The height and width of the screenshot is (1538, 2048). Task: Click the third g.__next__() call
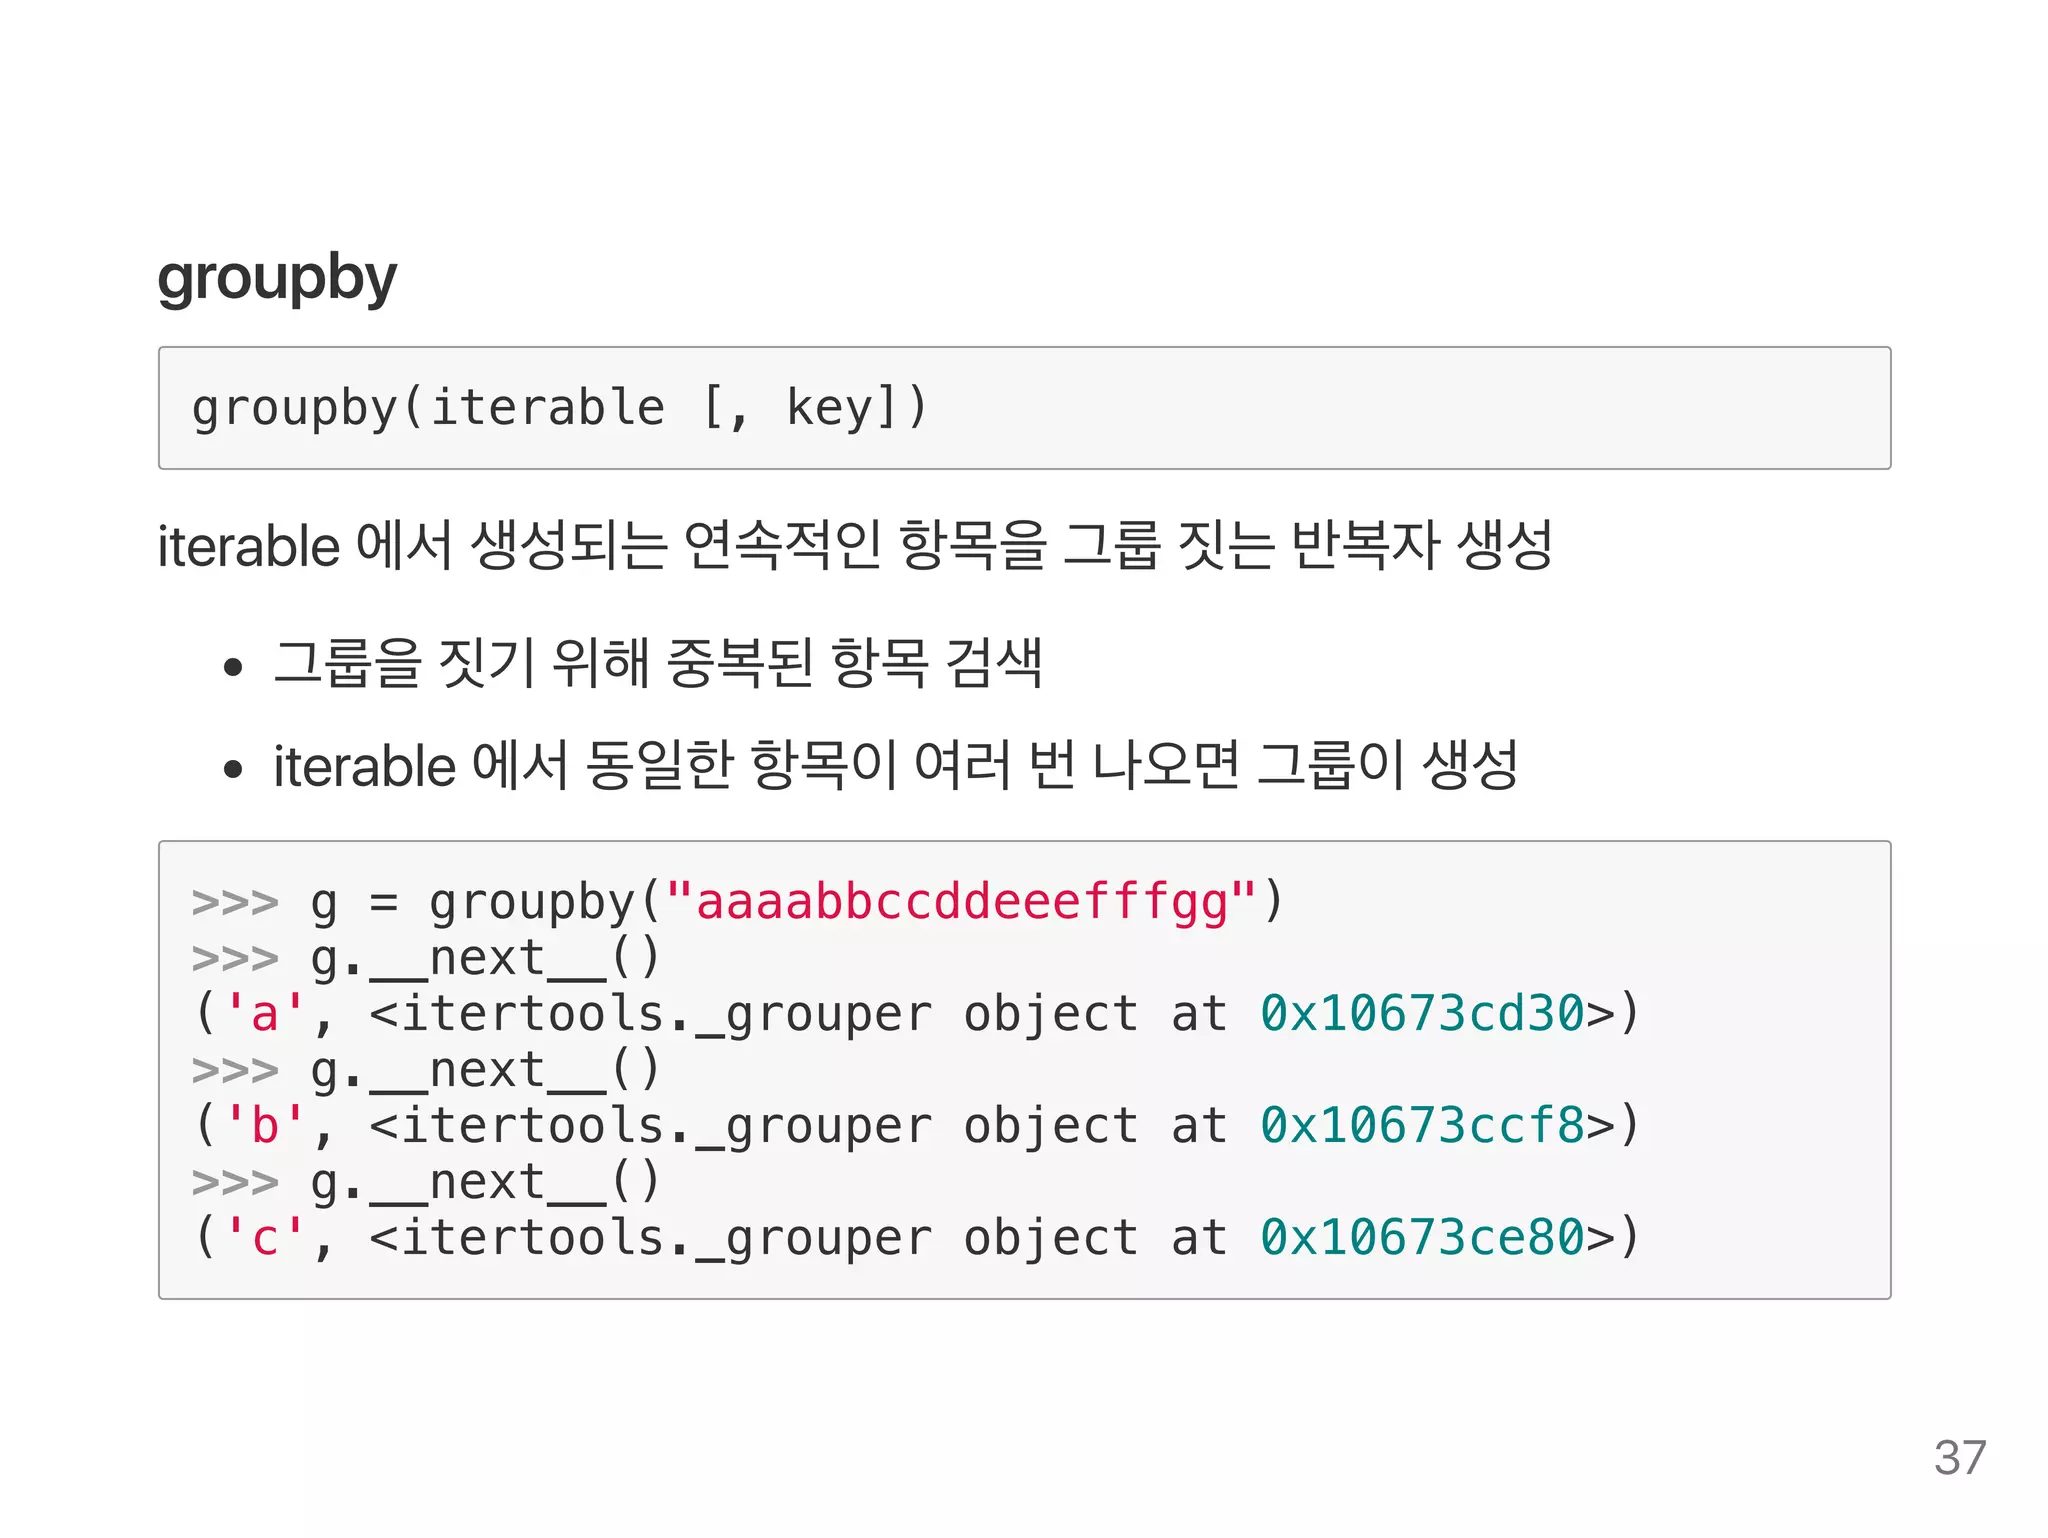(x=485, y=1183)
